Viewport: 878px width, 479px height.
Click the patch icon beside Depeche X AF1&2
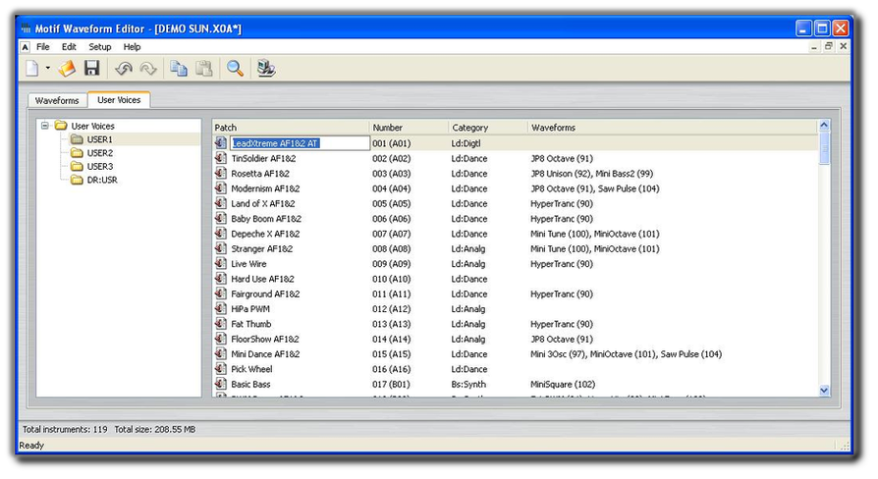(221, 234)
